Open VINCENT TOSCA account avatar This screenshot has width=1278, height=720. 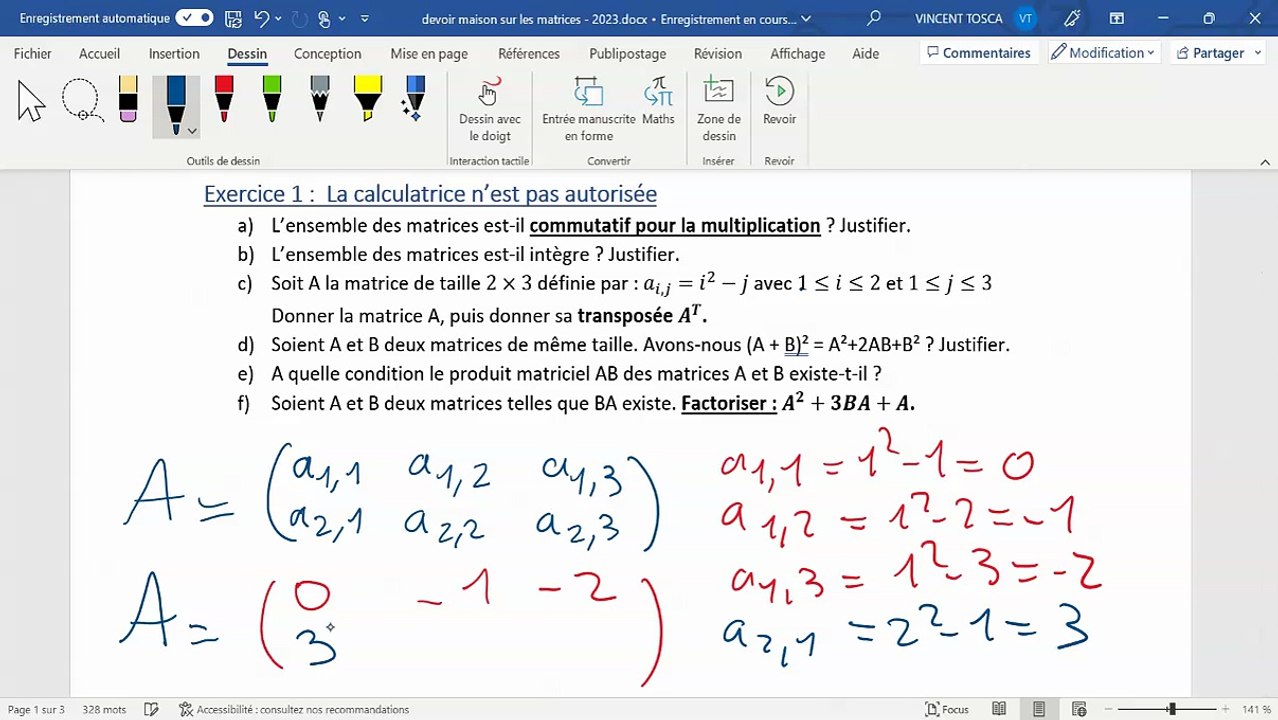click(1025, 18)
